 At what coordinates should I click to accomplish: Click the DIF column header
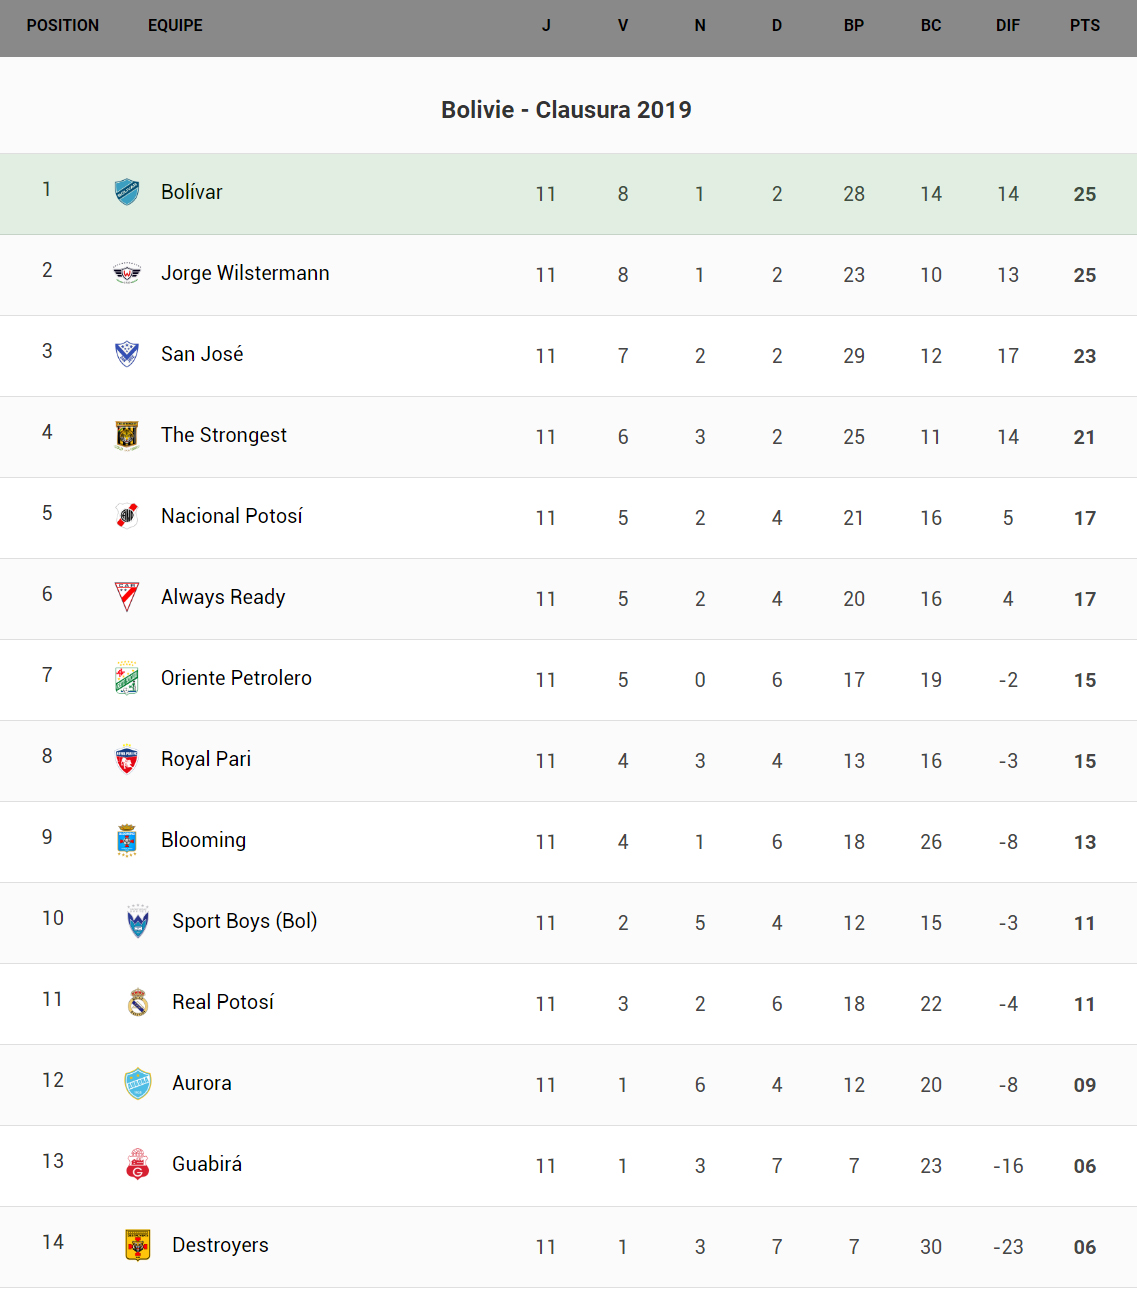coord(1007,26)
